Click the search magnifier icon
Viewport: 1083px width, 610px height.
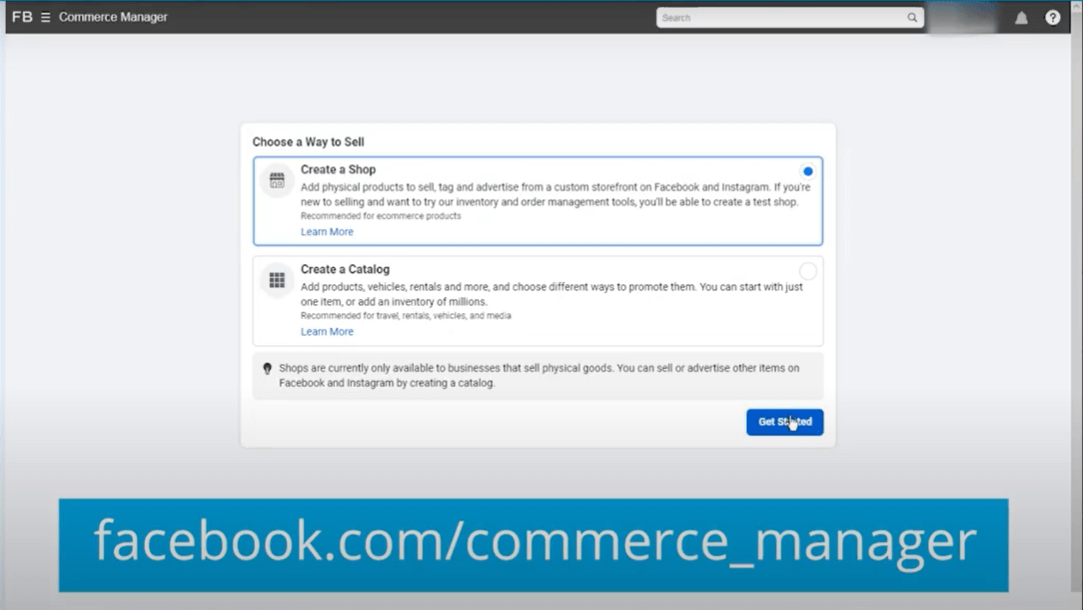(912, 18)
